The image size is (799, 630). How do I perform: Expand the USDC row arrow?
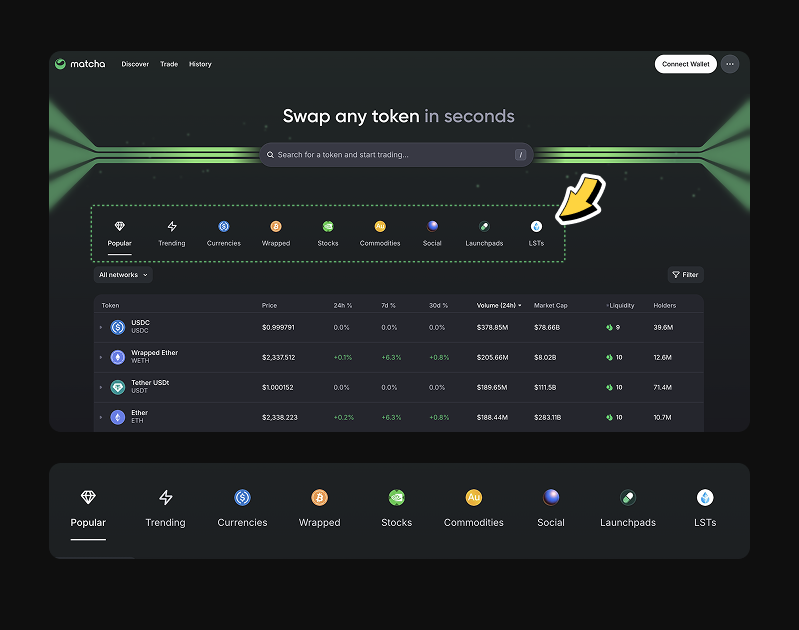pyautogui.click(x=101, y=327)
